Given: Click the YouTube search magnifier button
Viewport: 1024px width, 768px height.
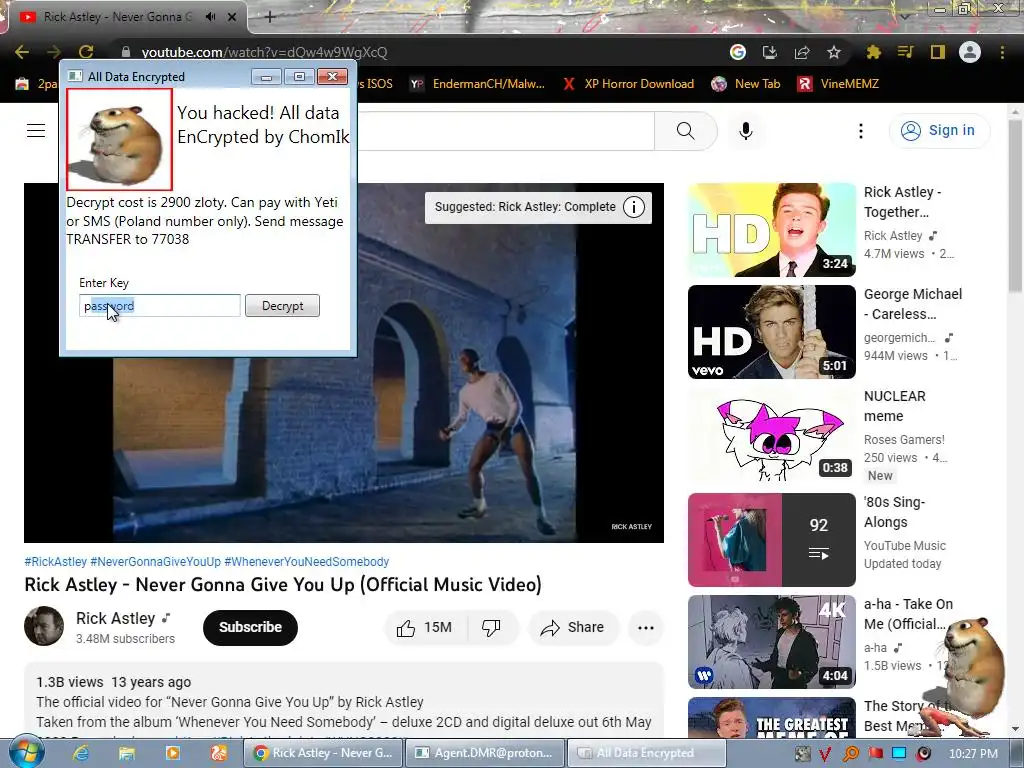Looking at the screenshot, I should point(686,131).
